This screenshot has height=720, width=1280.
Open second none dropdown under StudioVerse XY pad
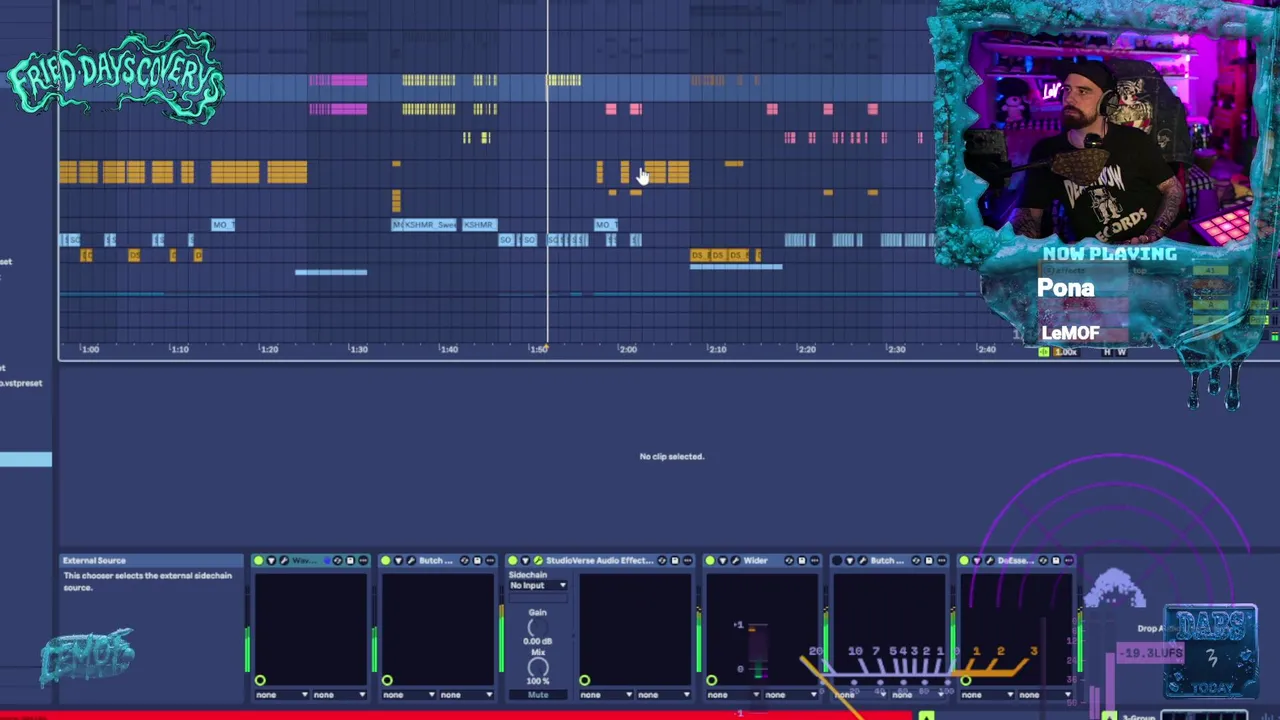click(663, 694)
